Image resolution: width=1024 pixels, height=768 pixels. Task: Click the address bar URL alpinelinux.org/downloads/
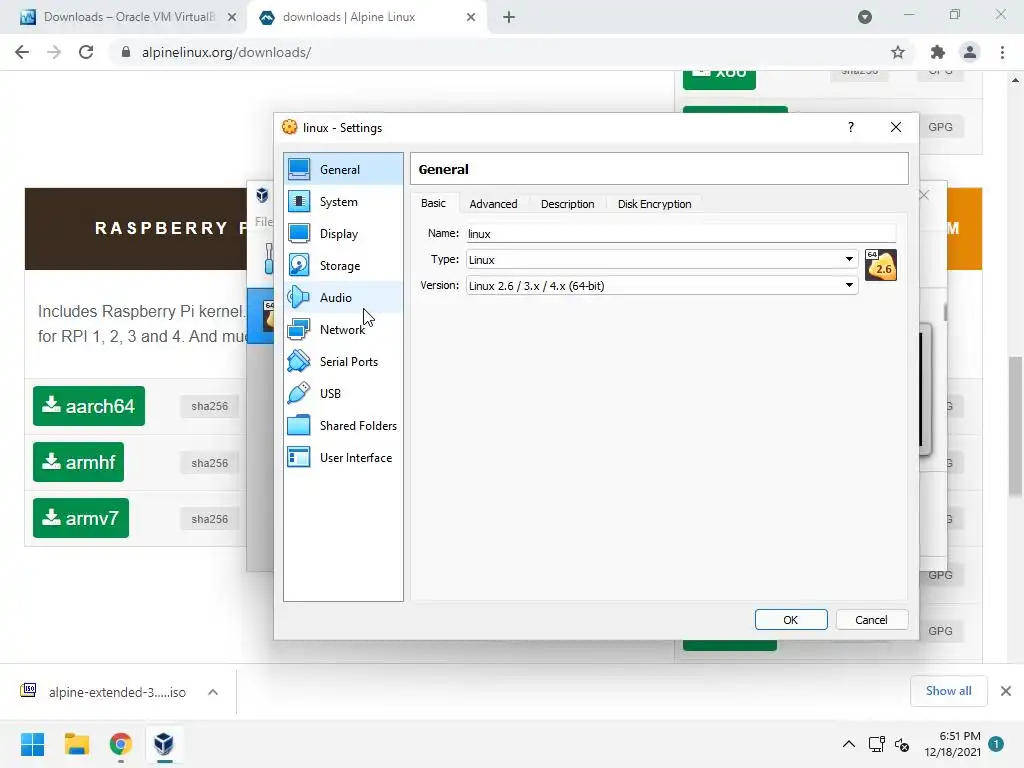coord(226,52)
